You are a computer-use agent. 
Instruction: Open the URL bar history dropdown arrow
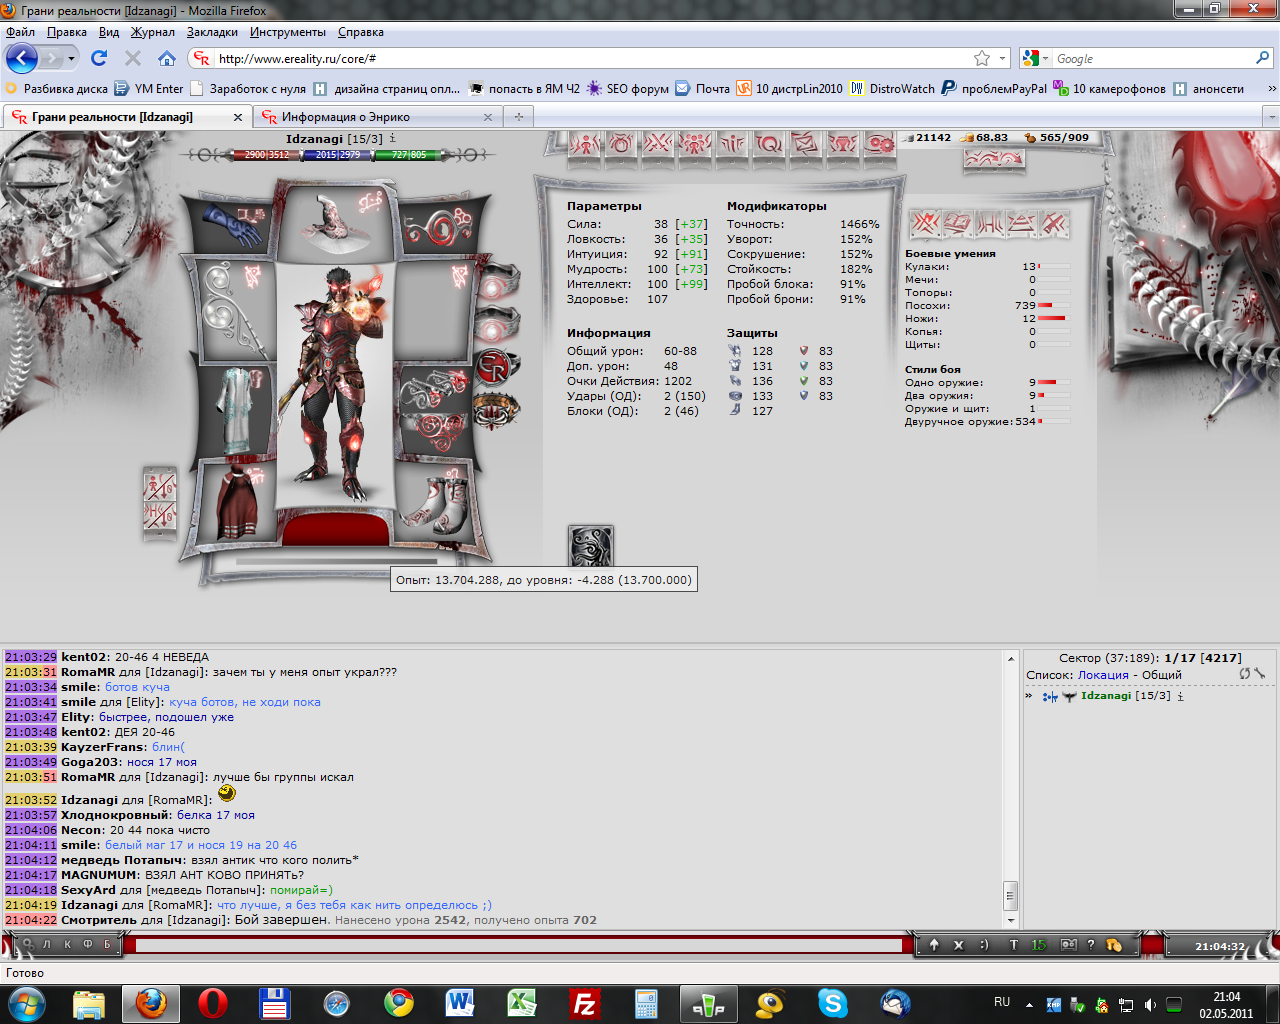click(x=1002, y=58)
